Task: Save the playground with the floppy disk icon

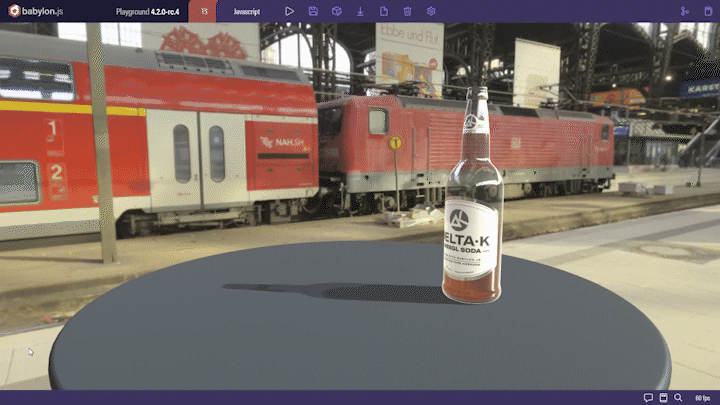Action: tap(313, 11)
